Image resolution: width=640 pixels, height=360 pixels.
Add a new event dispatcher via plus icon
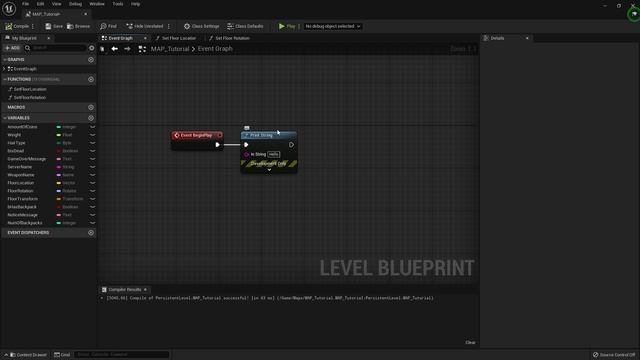click(91, 233)
